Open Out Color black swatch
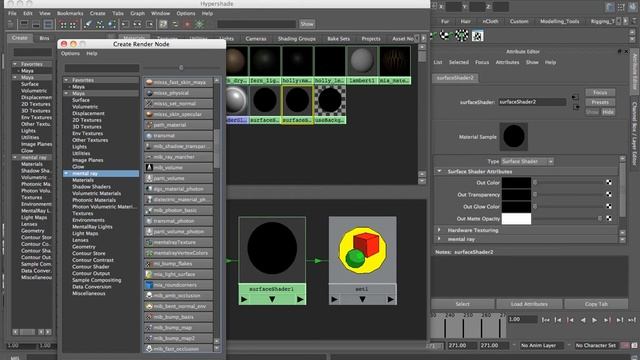 point(516,182)
